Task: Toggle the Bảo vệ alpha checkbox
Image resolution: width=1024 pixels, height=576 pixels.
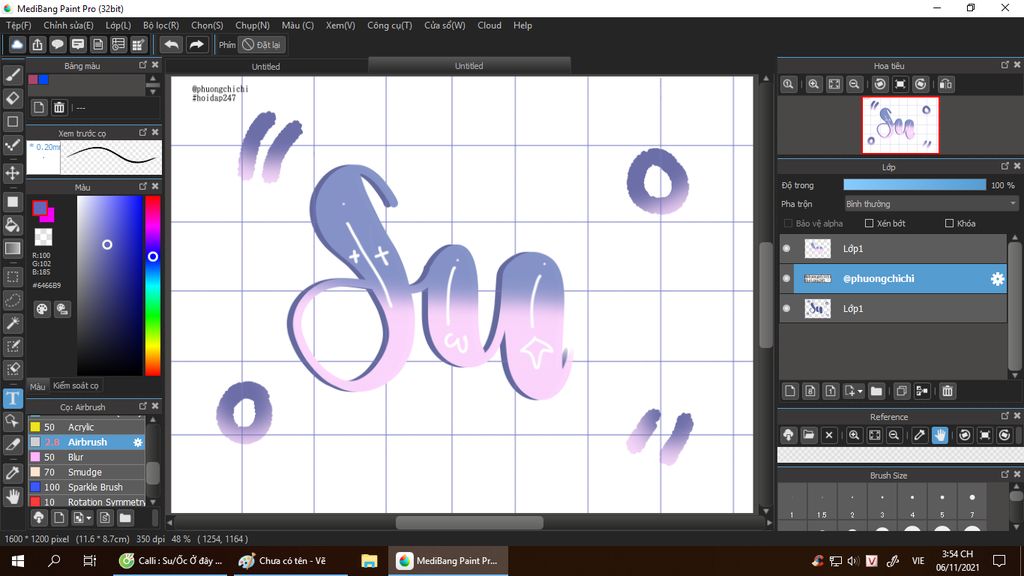Action: pos(788,223)
